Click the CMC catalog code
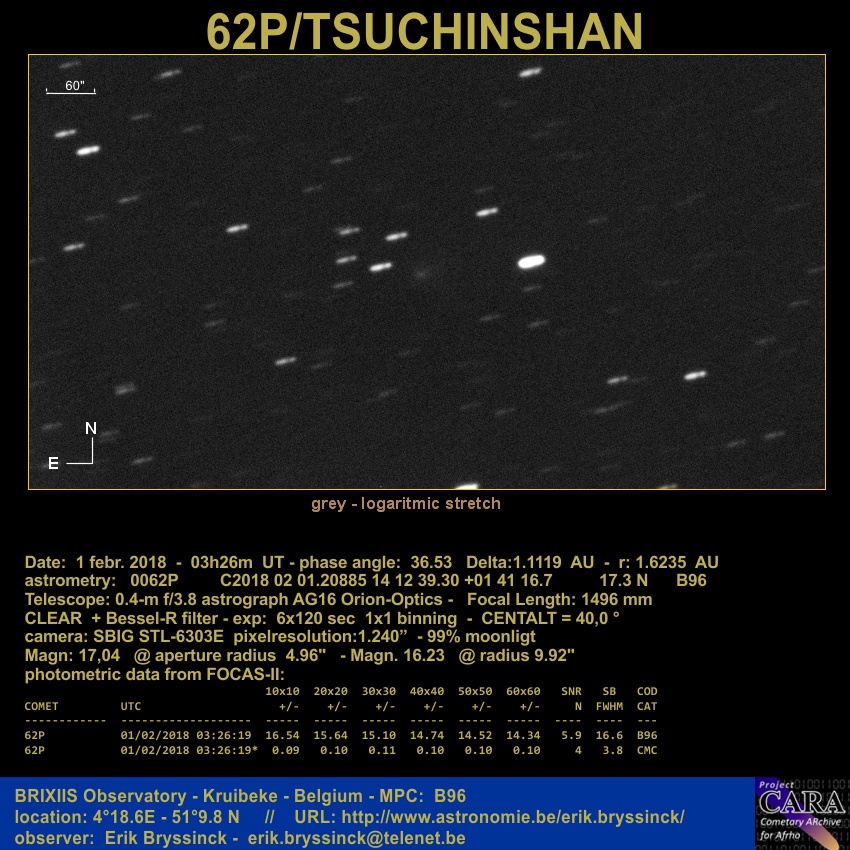 [647, 751]
